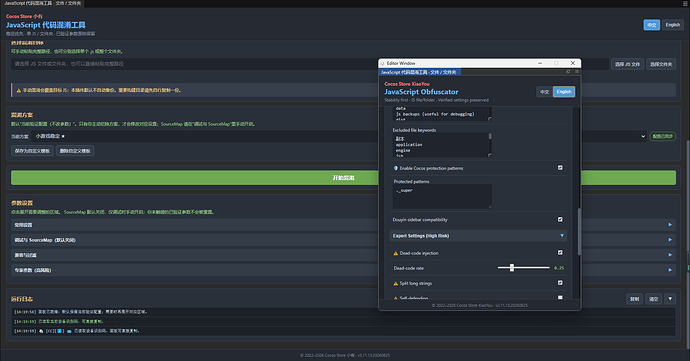Click the green status badge beside preset dropdown
Image resolution: width=690 pixels, height=361 pixels.
663,136
